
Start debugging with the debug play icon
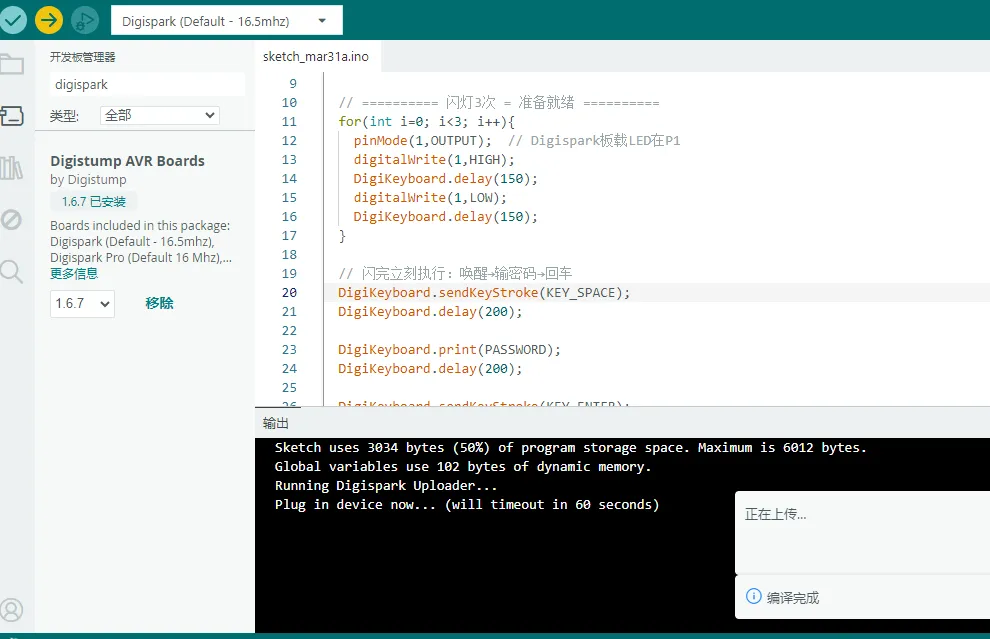point(85,20)
